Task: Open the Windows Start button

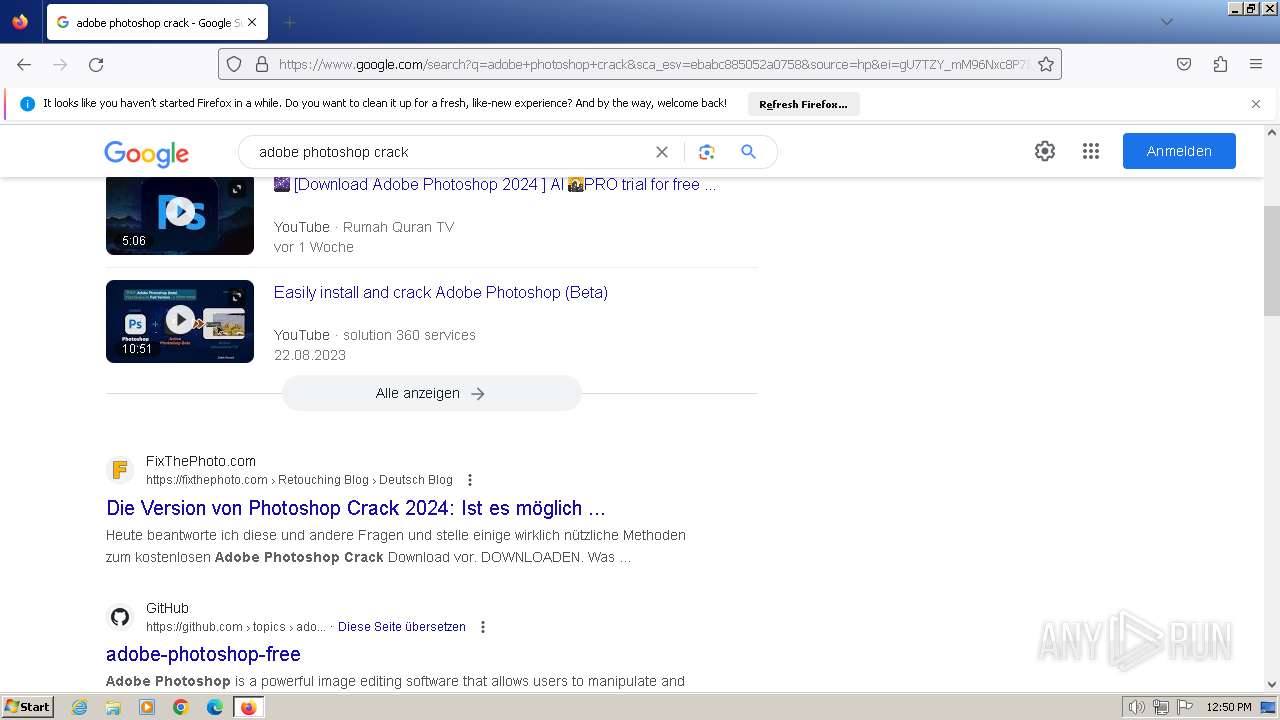Action: coord(27,707)
